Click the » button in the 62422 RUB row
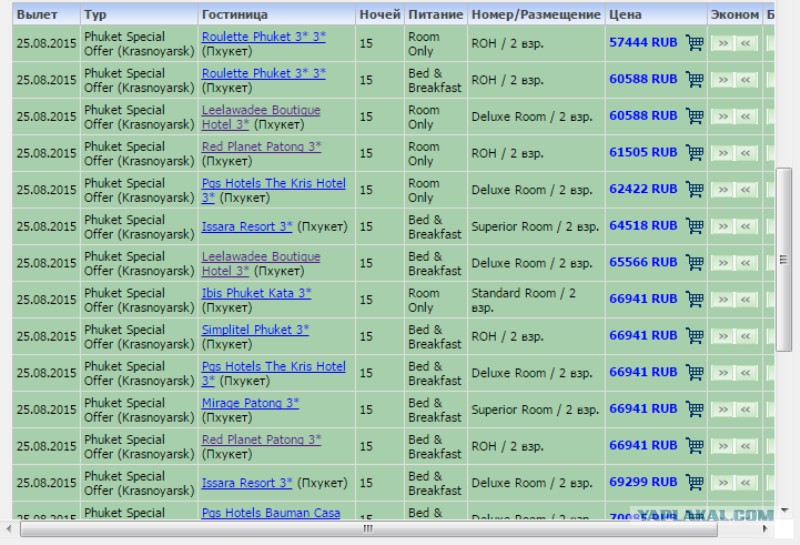Viewport: 800px width, 545px height. pos(723,190)
